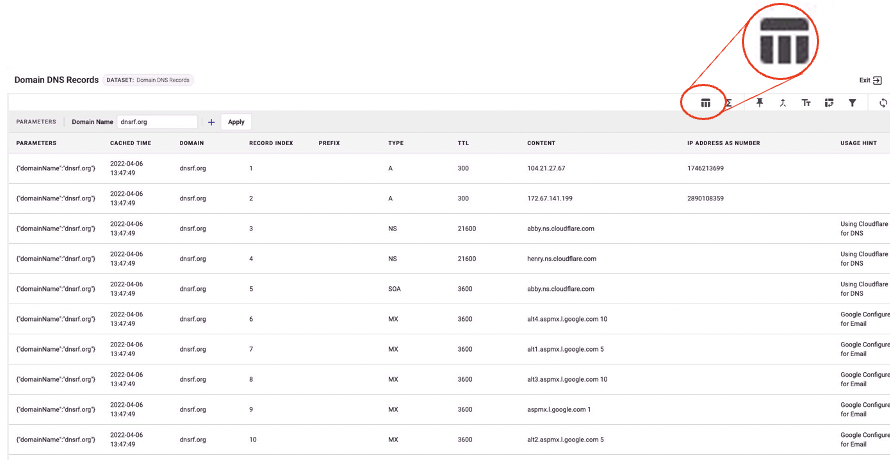The height and width of the screenshot is (475, 890).
Task: Open the column chooser table icon
Action: (x=705, y=102)
